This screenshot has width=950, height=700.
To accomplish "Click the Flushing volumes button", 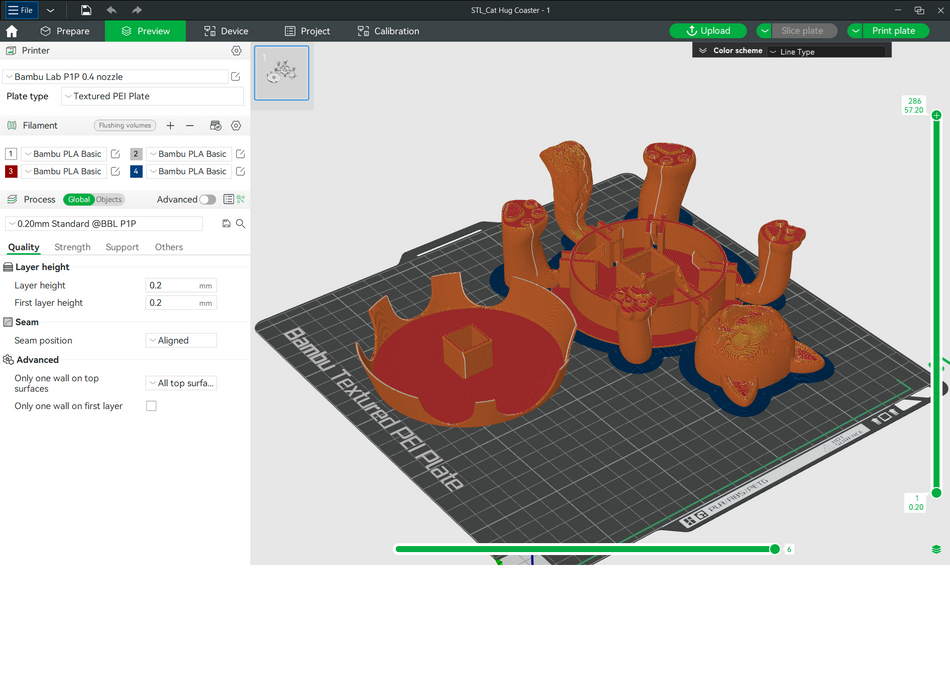I will [125, 126].
